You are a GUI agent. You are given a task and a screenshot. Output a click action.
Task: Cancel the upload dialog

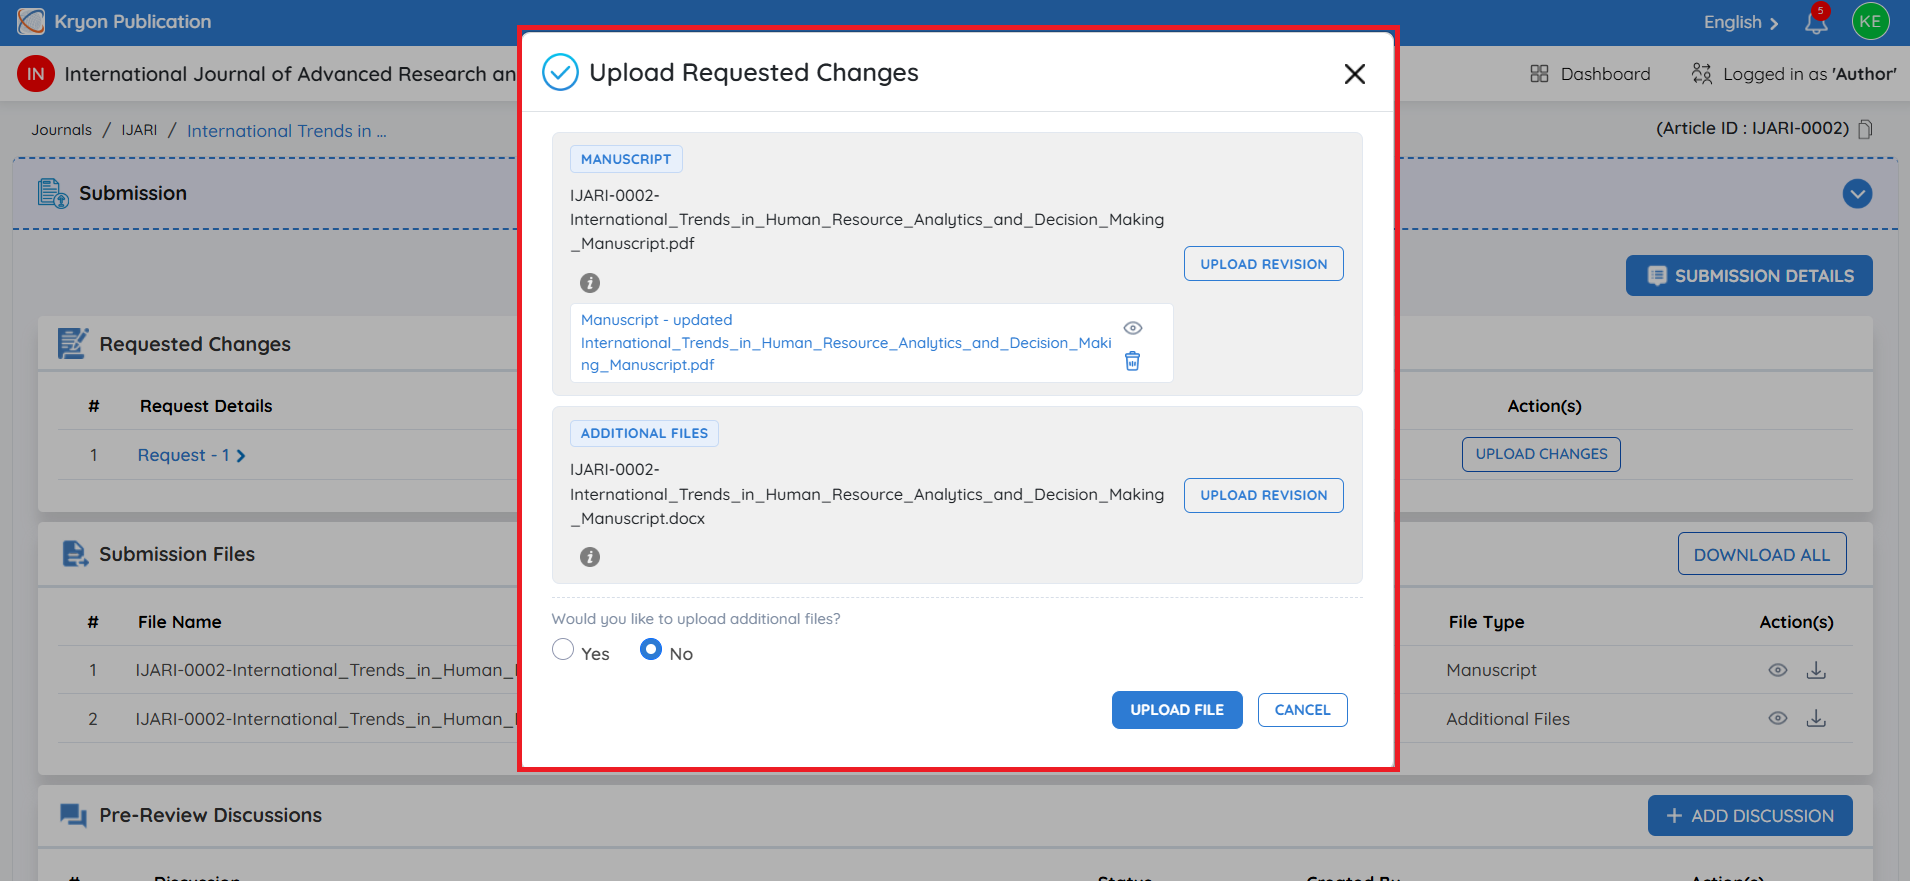pyautogui.click(x=1303, y=710)
